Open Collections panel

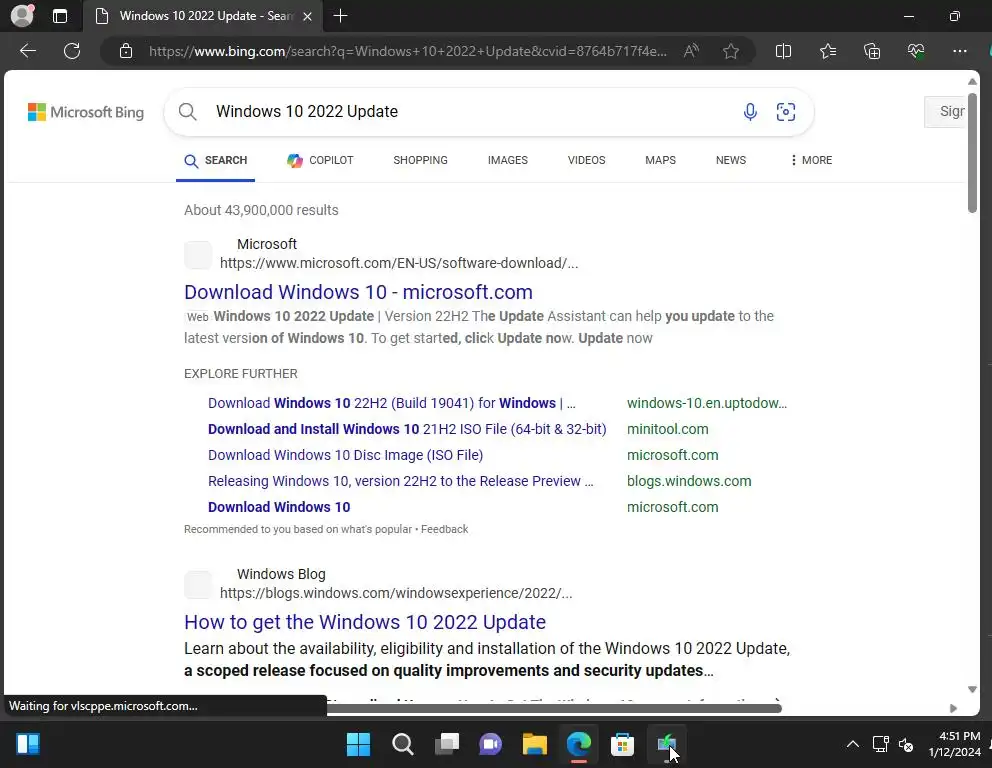pos(872,51)
